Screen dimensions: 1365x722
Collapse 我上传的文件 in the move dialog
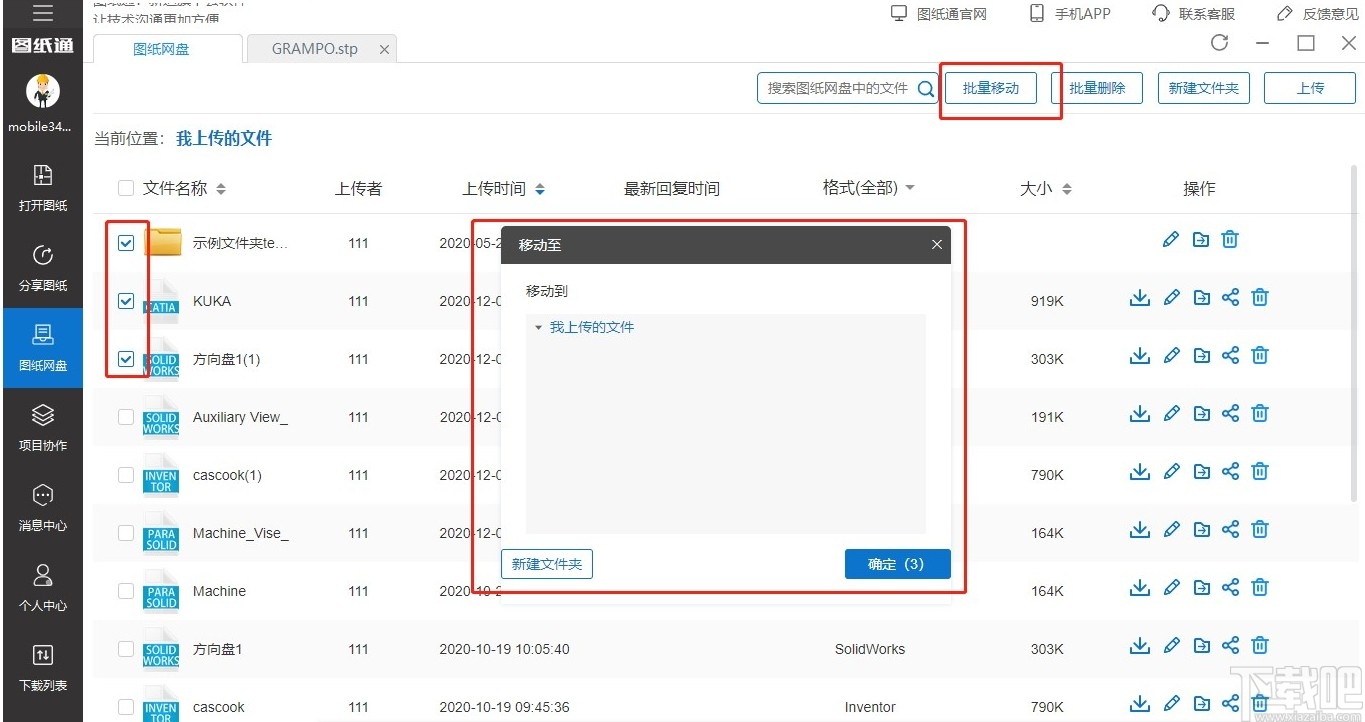click(x=538, y=326)
